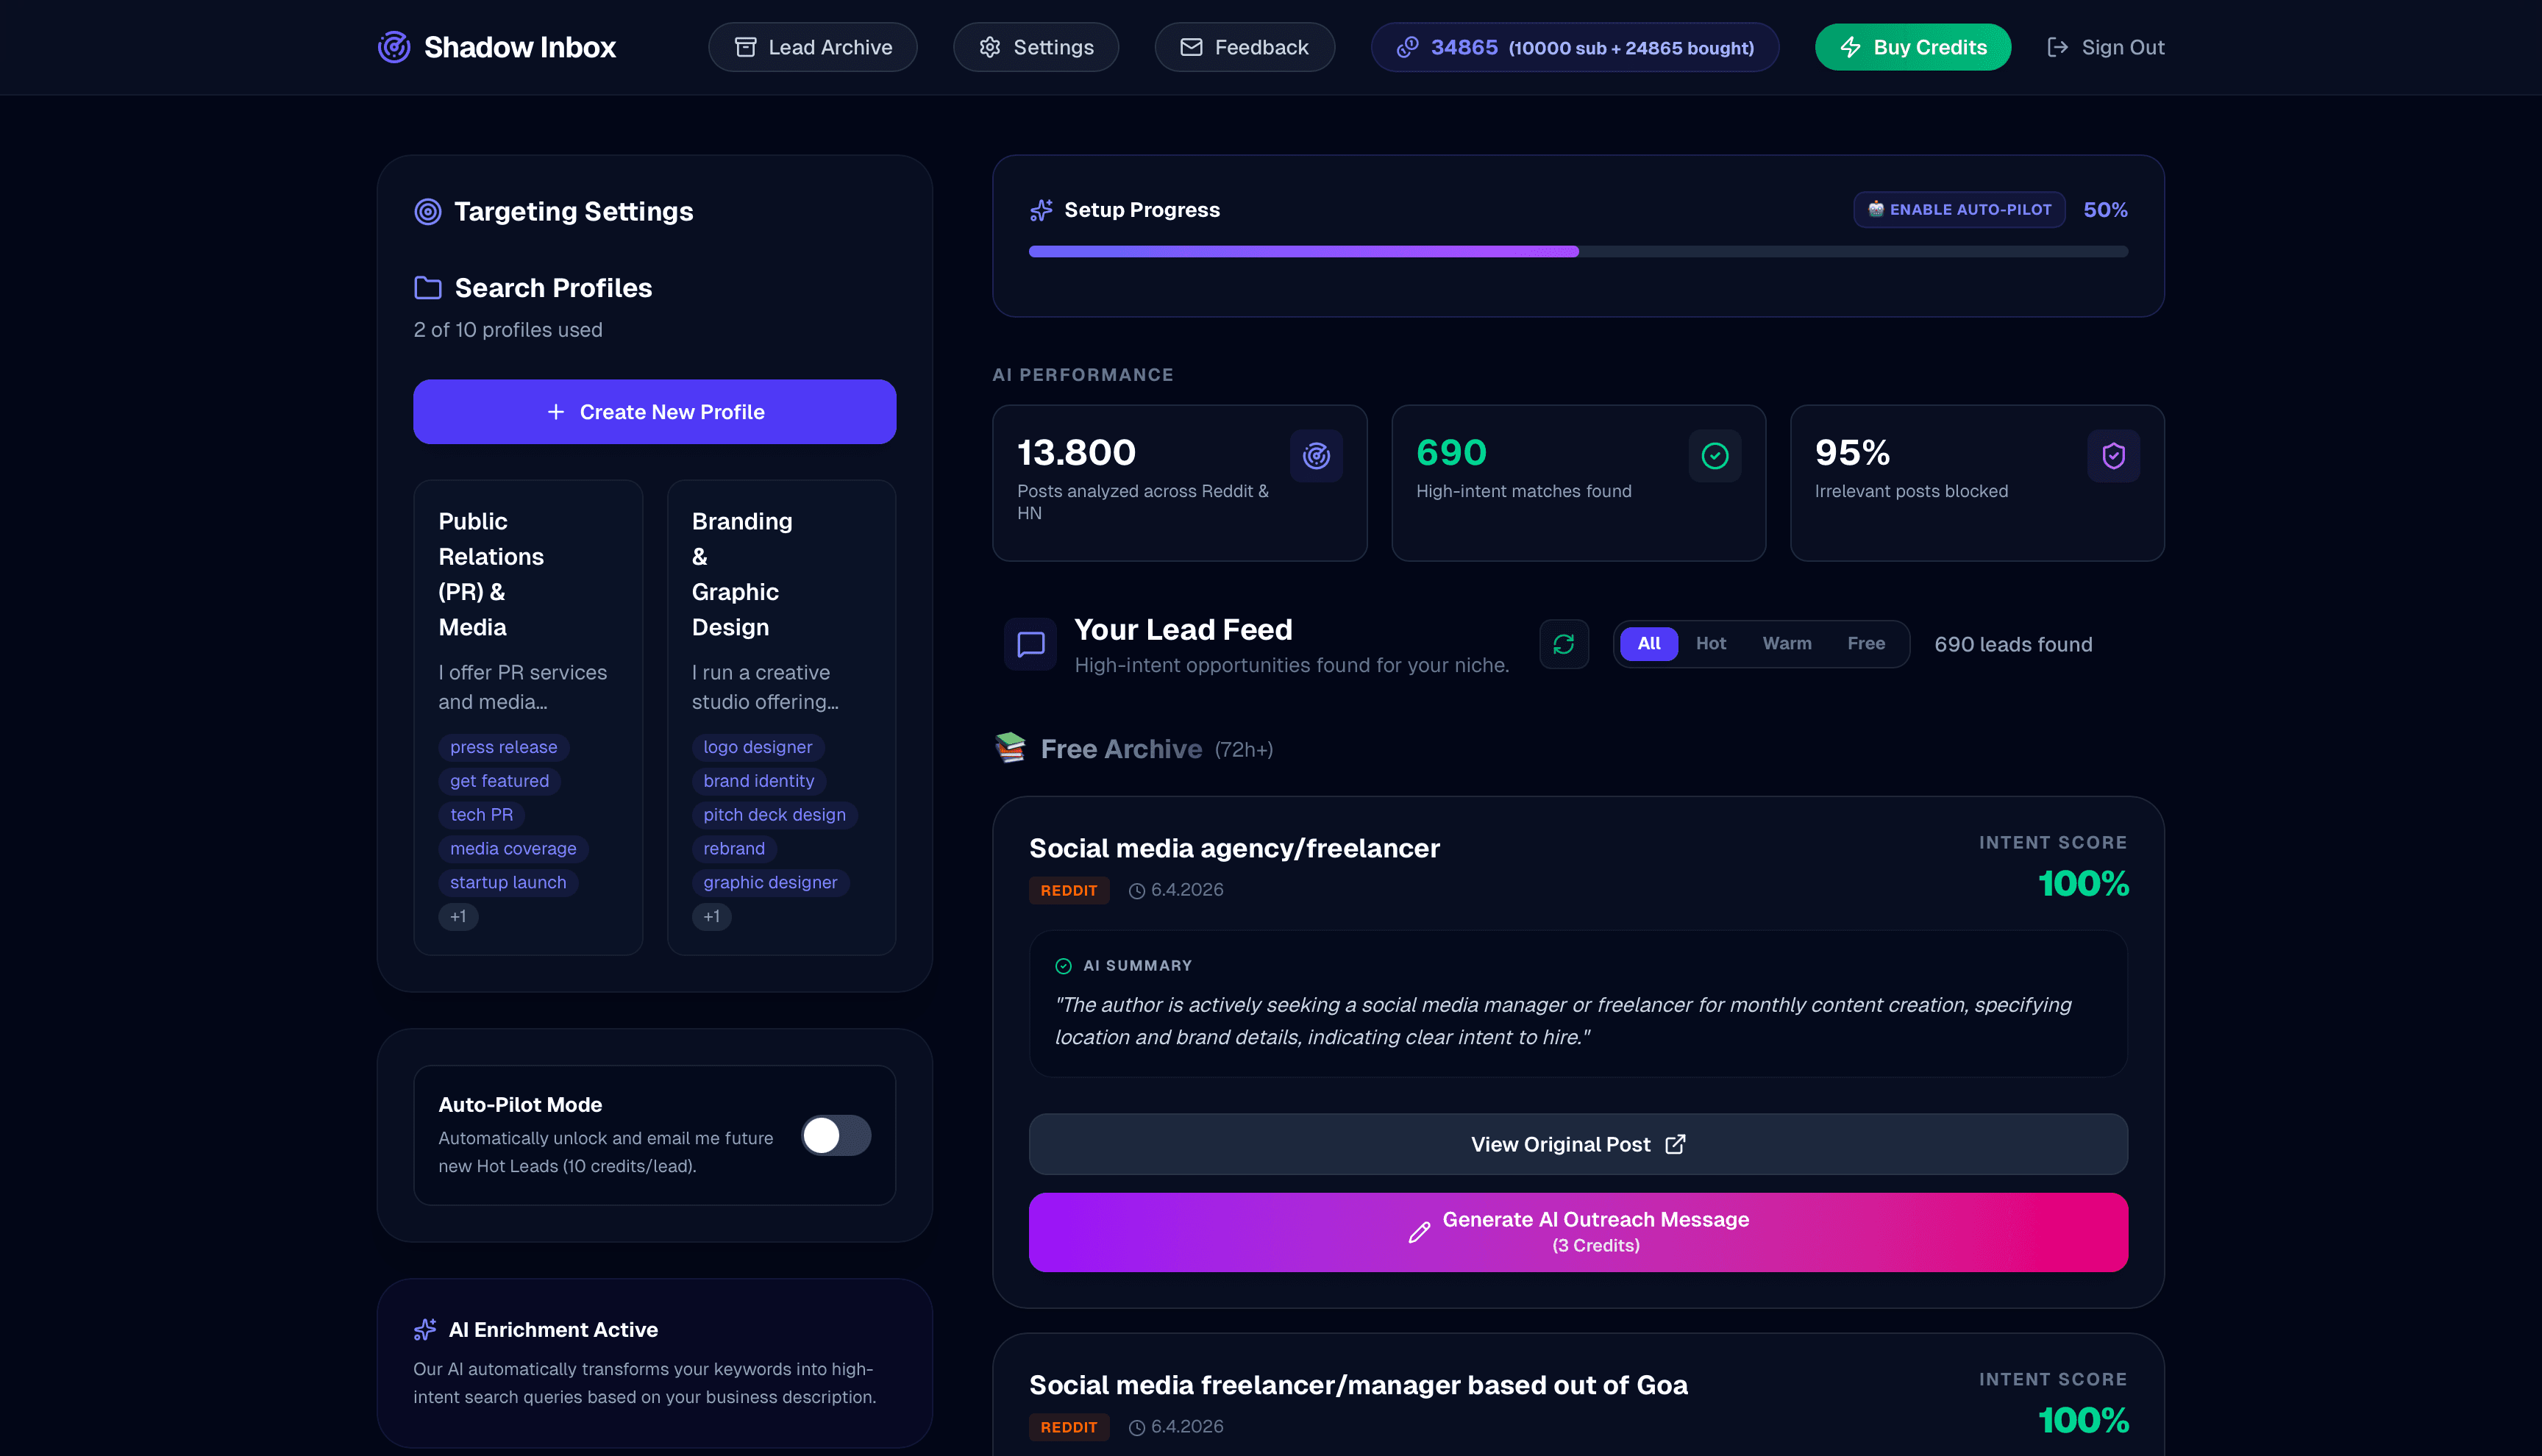Viewport: 2542px width, 1456px height.
Task: Click the 'brand identity' keyword tag
Action: coord(759,781)
